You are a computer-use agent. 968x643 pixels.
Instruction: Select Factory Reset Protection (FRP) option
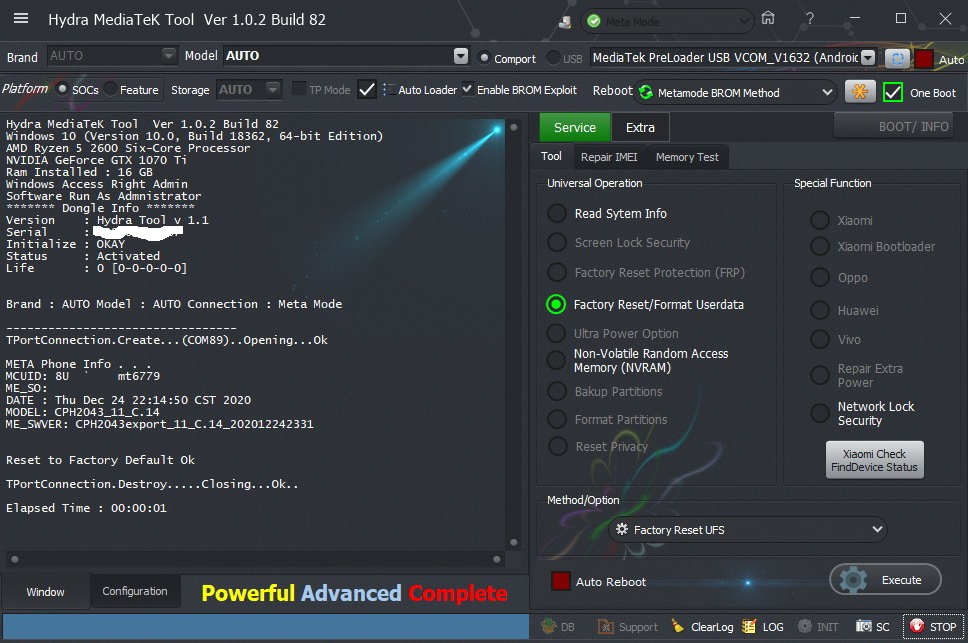557,272
